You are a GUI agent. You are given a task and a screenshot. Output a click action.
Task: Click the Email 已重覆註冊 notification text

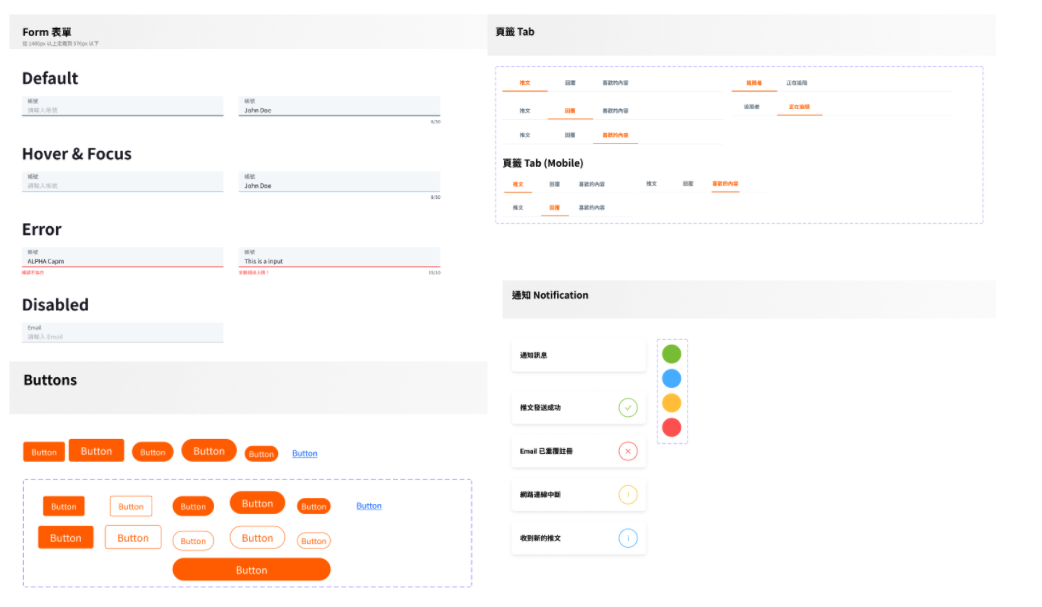[x=546, y=451]
